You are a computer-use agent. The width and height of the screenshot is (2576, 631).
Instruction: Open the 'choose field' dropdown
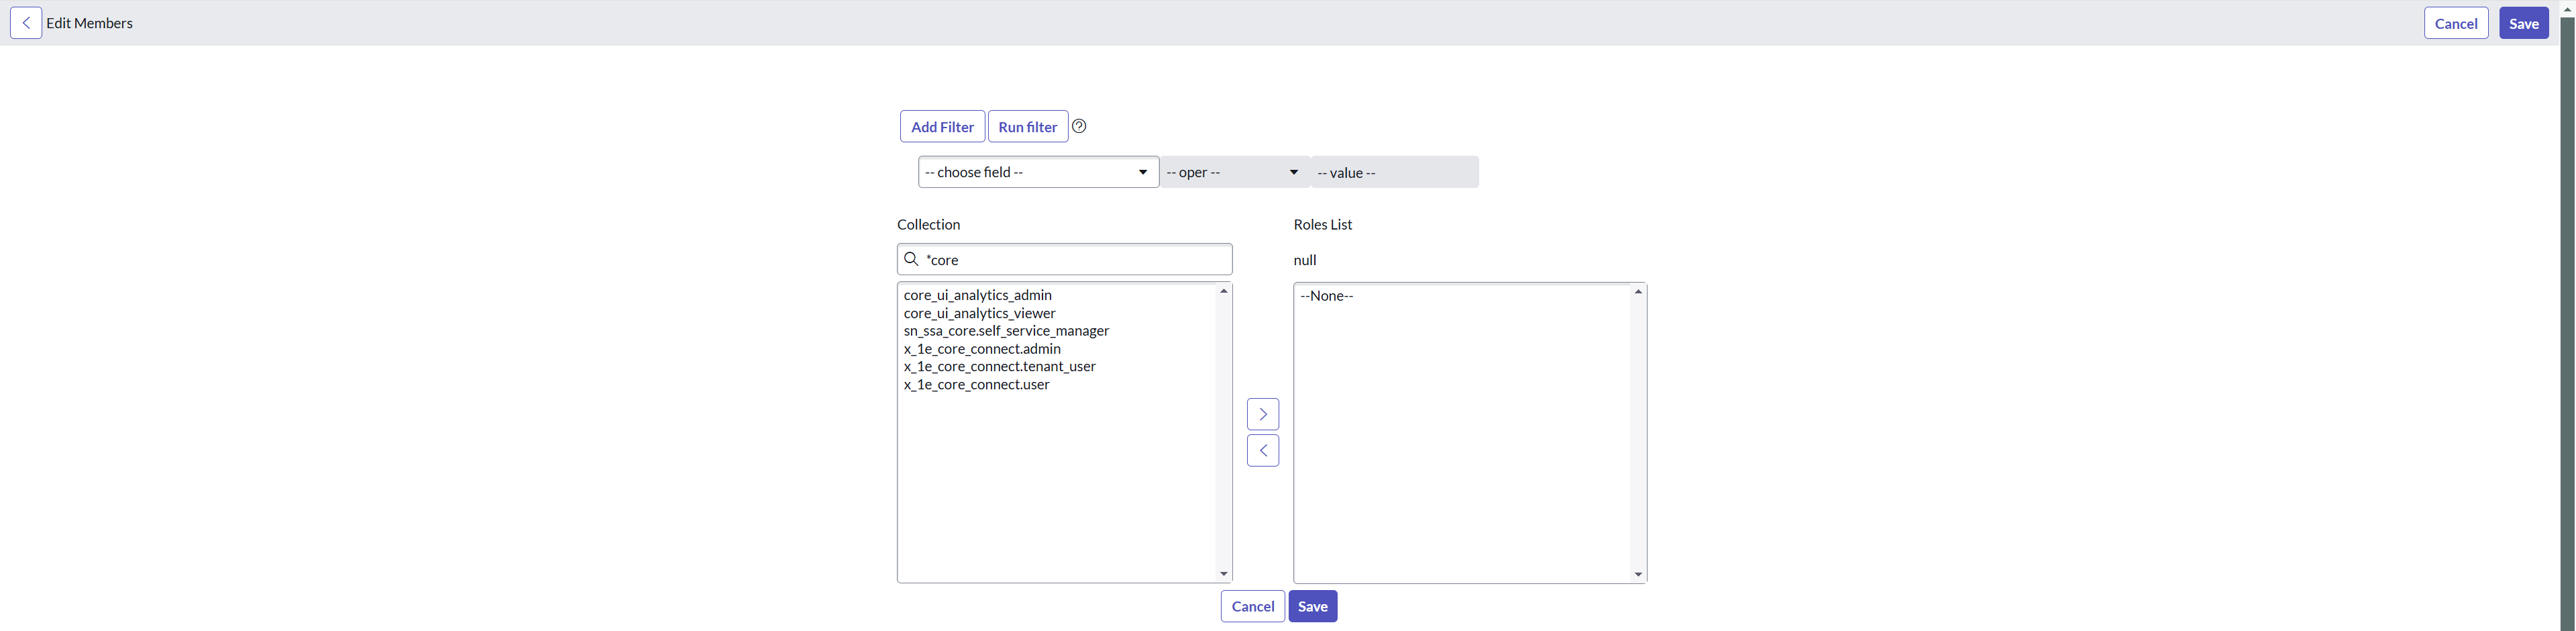(1037, 172)
